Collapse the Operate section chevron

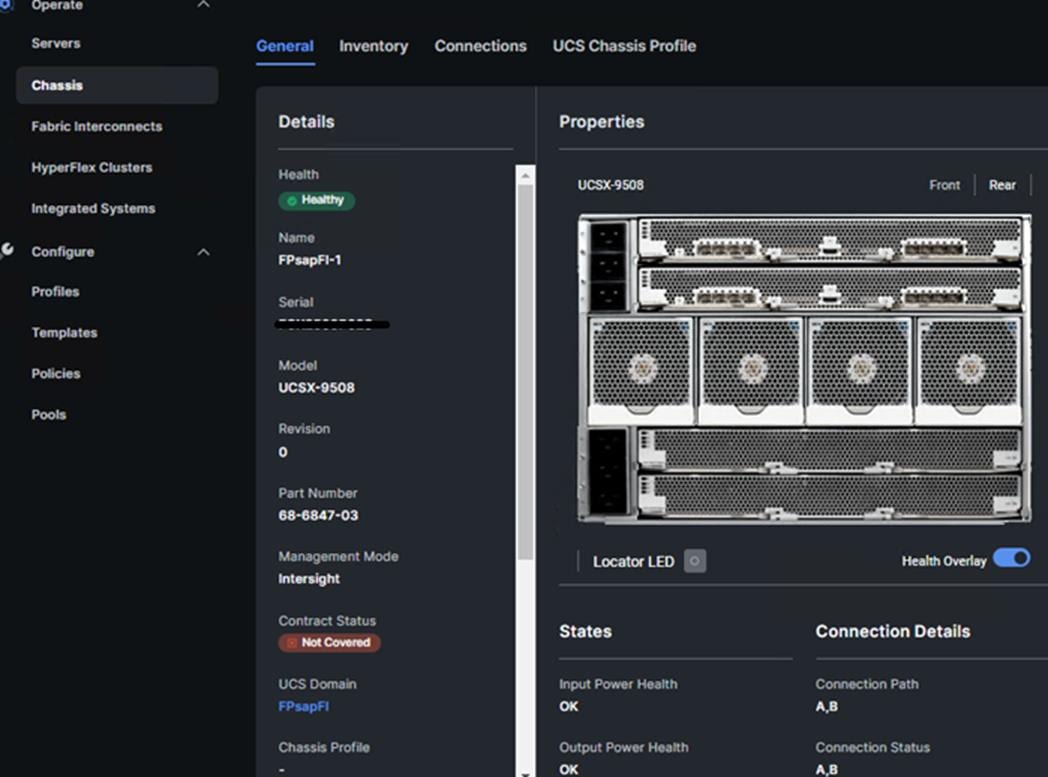click(203, 5)
